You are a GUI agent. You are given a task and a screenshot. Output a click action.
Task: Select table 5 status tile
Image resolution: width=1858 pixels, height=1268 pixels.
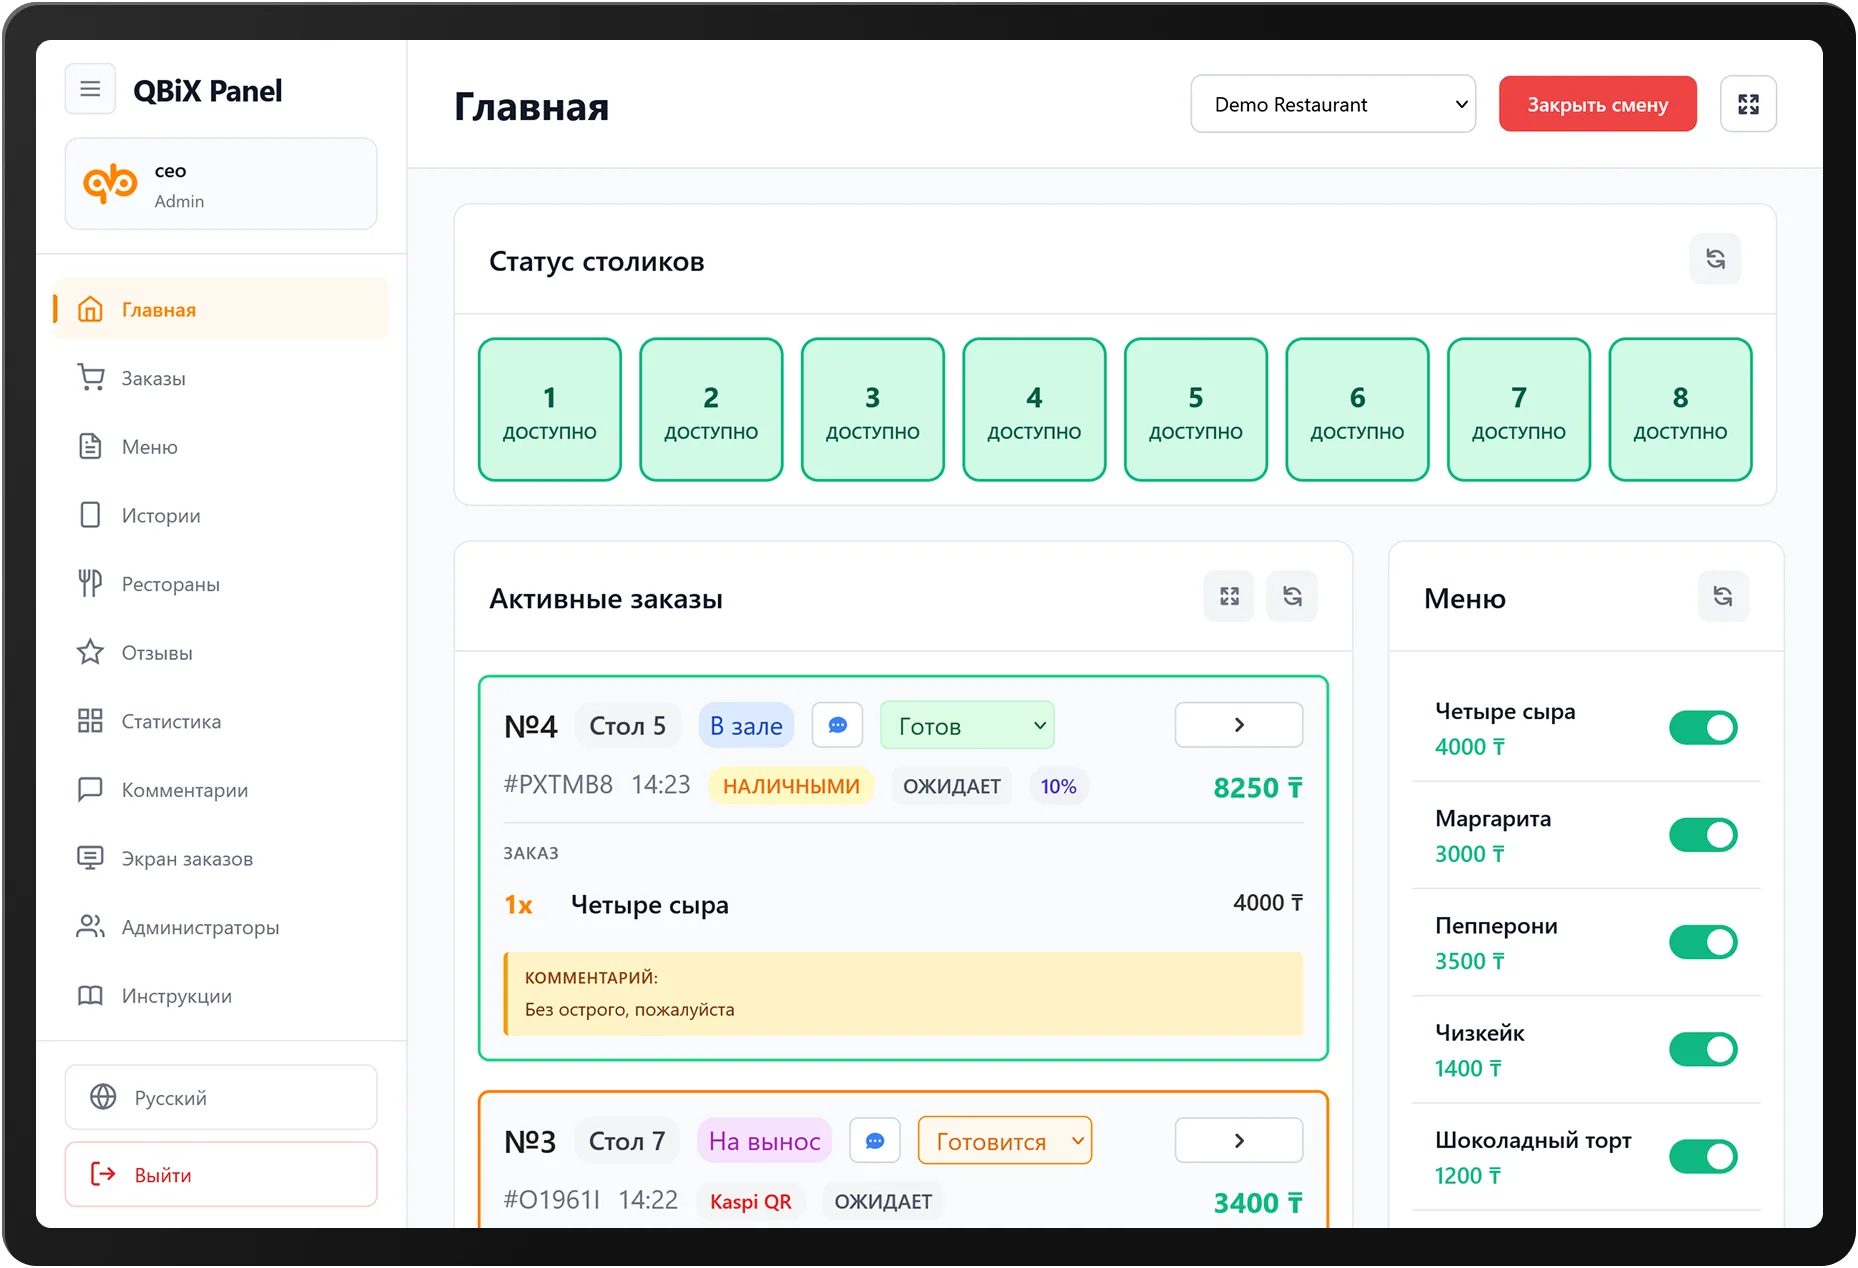[1195, 409]
